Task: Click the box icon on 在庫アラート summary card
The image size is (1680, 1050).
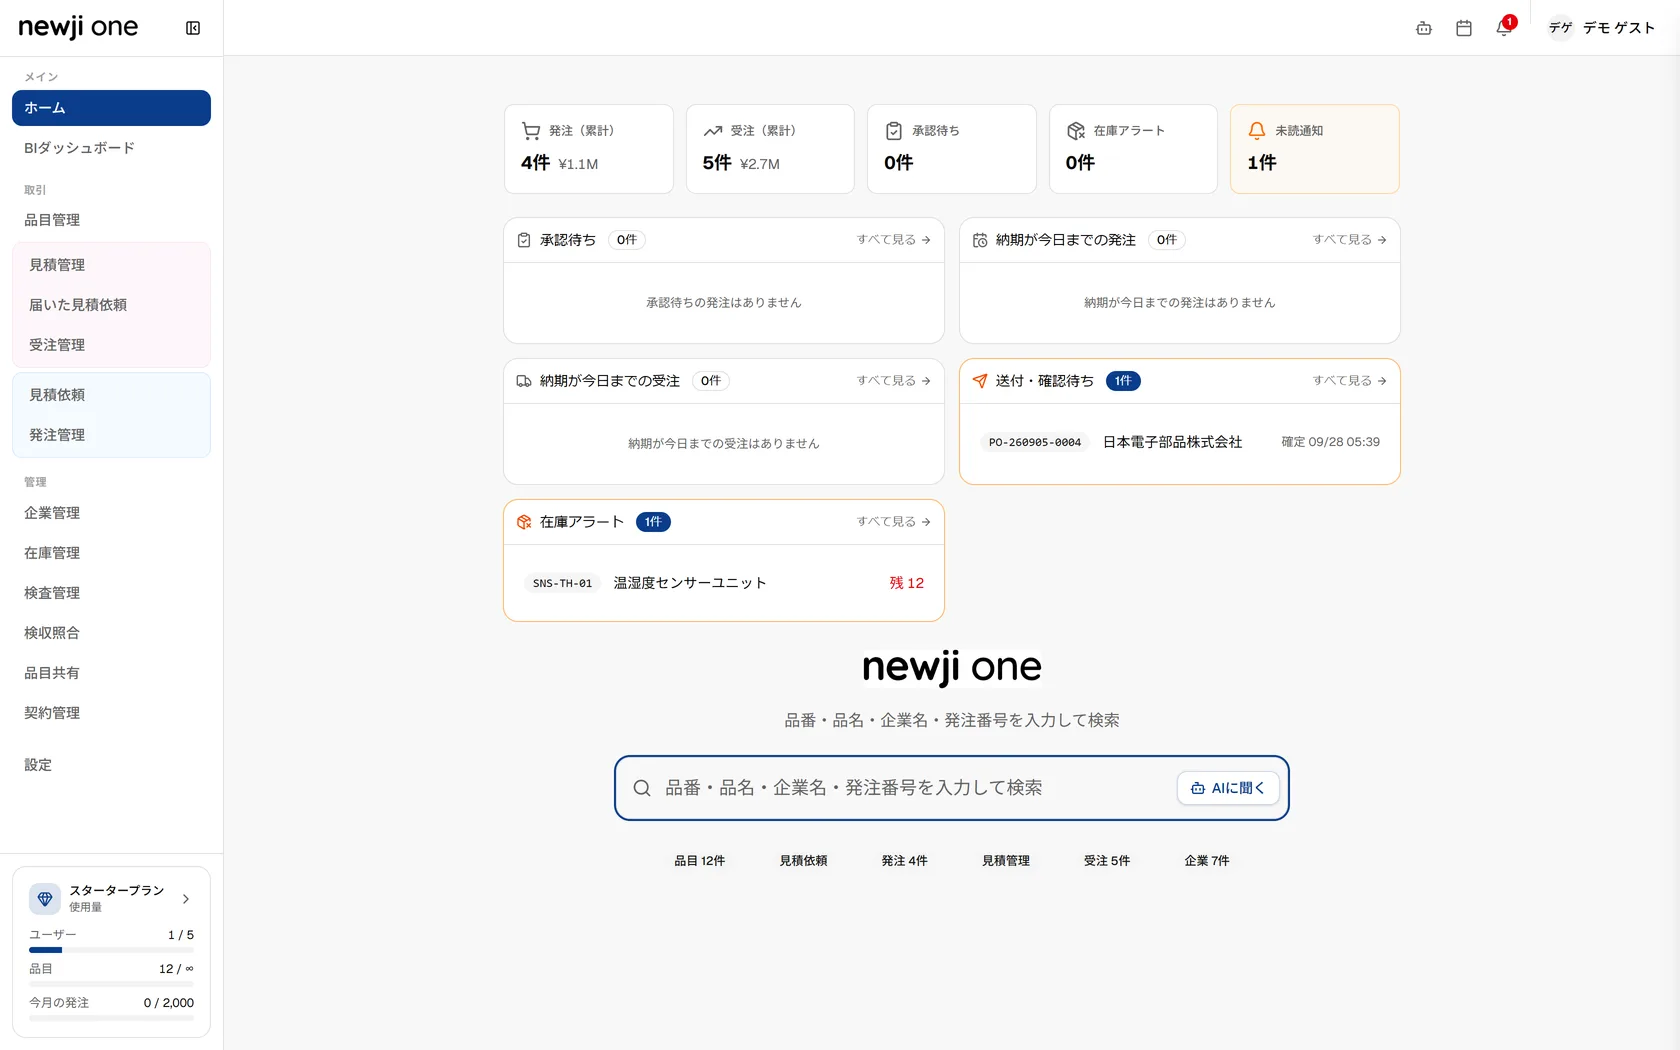Action: [1076, 131]
